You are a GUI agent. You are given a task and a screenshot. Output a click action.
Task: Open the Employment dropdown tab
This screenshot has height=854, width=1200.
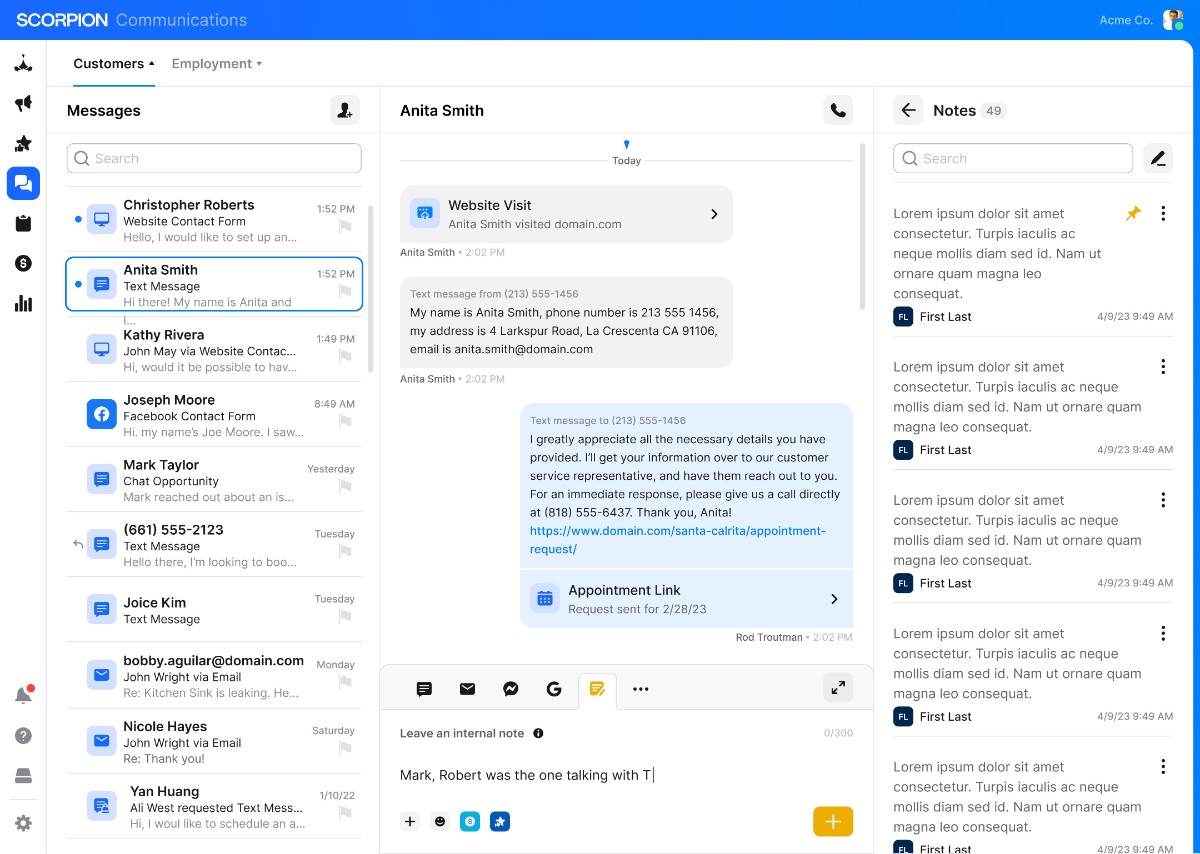pos(217,64)
